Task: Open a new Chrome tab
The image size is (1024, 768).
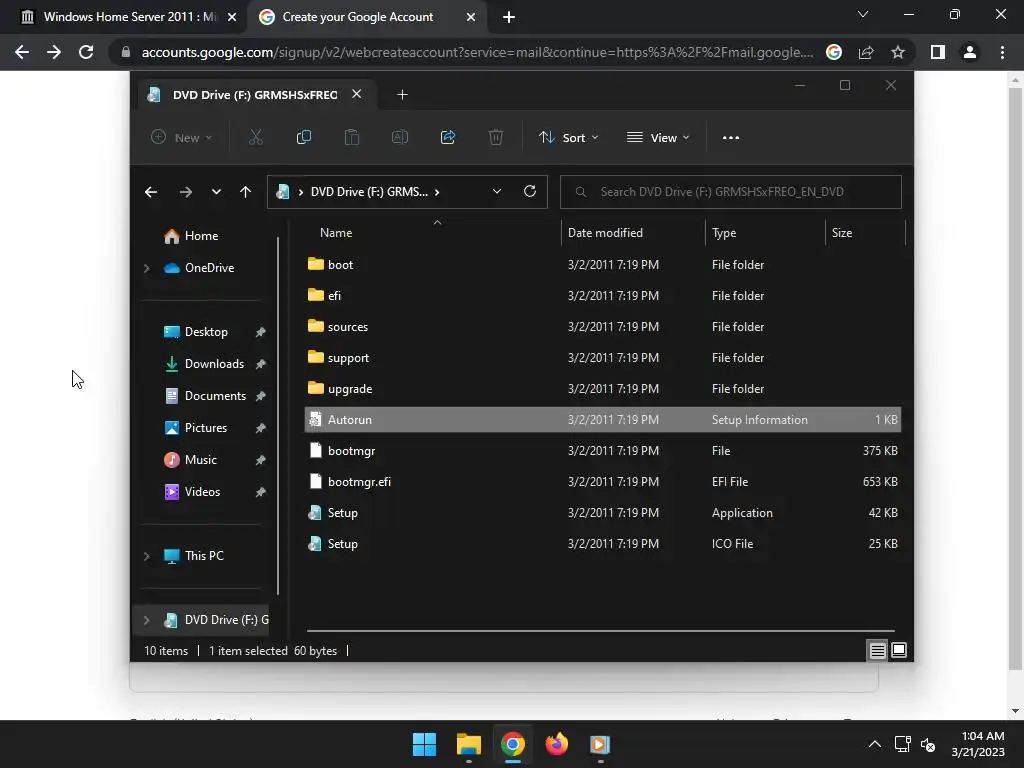Action: (509, 18)
